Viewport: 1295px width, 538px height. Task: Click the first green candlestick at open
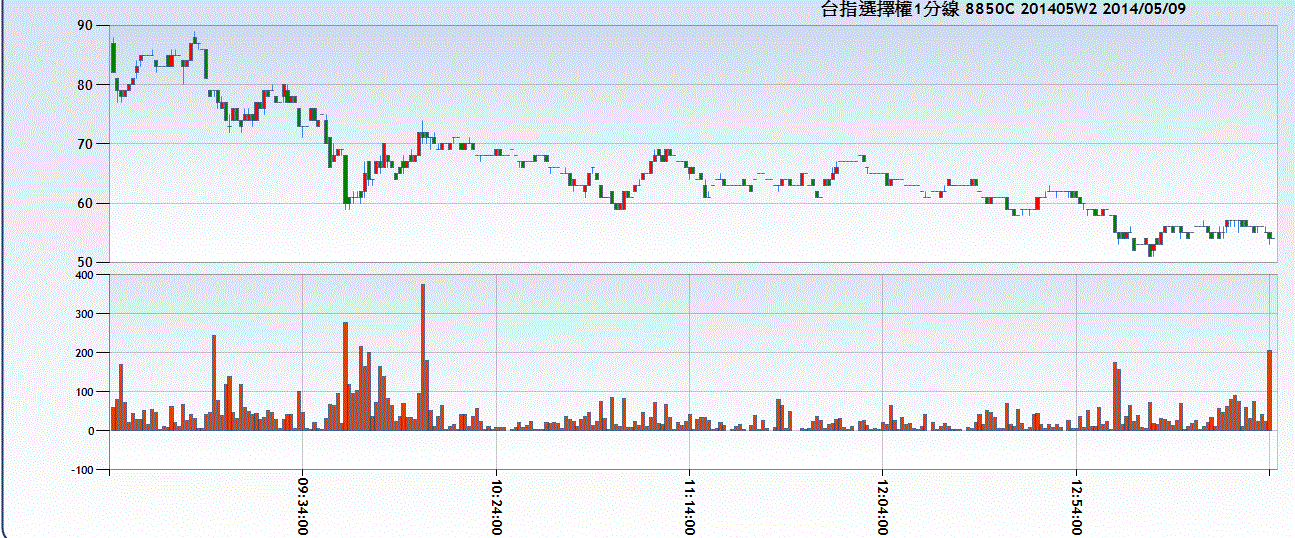114,56
